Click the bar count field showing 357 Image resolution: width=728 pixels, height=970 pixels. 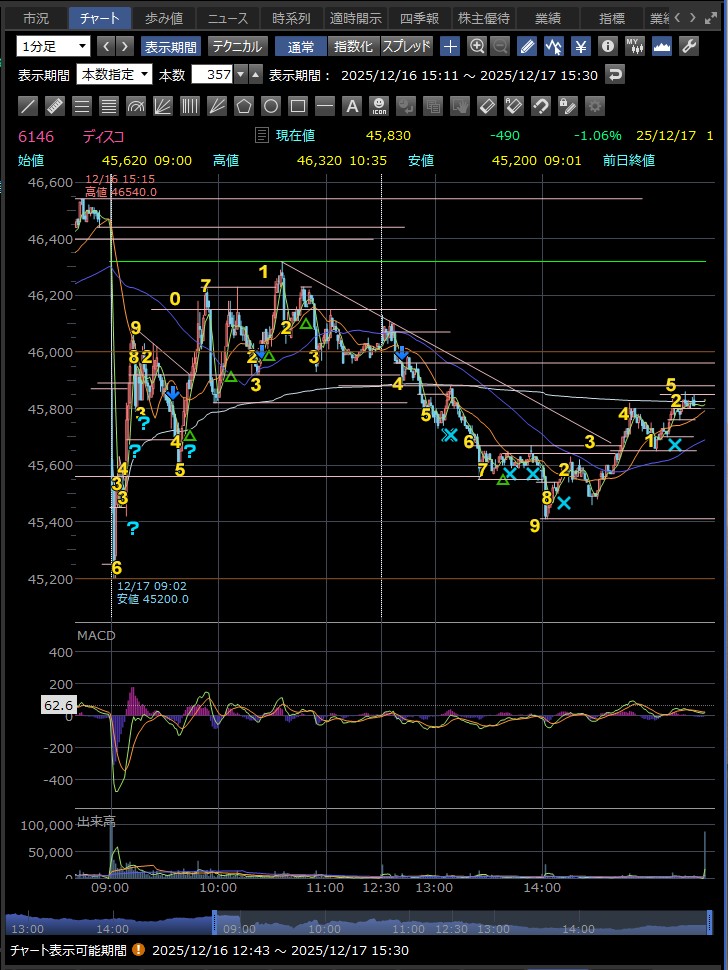click(211, 74)
